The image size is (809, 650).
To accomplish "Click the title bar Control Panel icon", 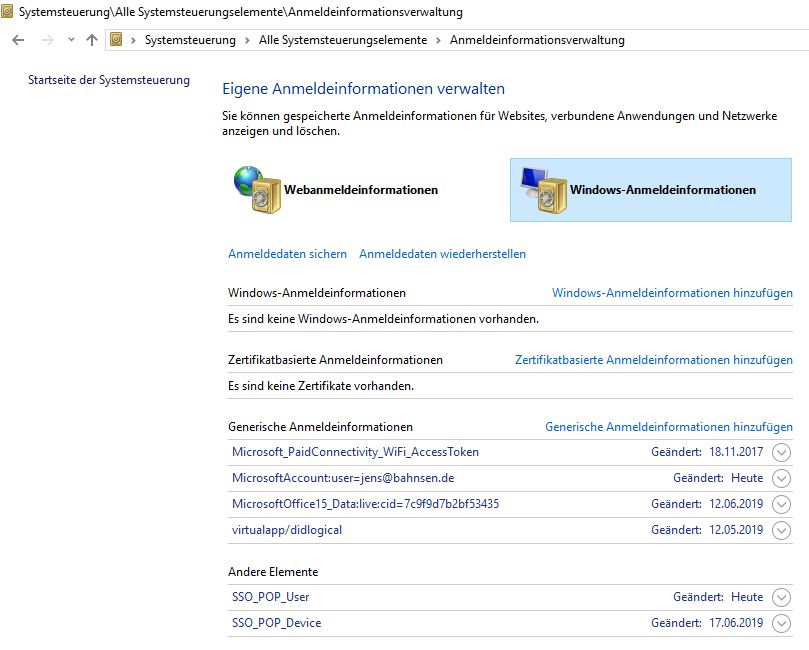I will tap(7, 11).
